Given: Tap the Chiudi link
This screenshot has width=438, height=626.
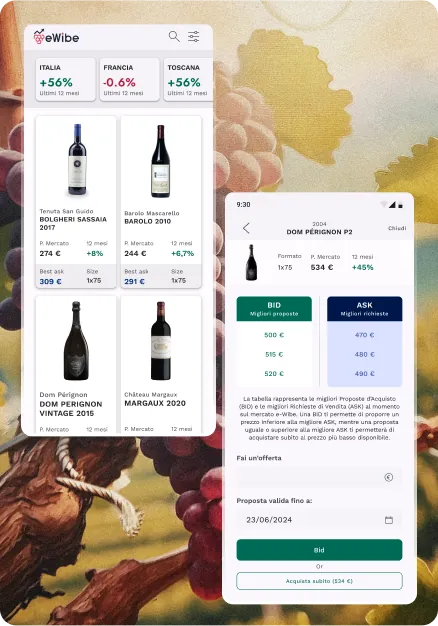Looking at the screenshot, I should [397, 228].
